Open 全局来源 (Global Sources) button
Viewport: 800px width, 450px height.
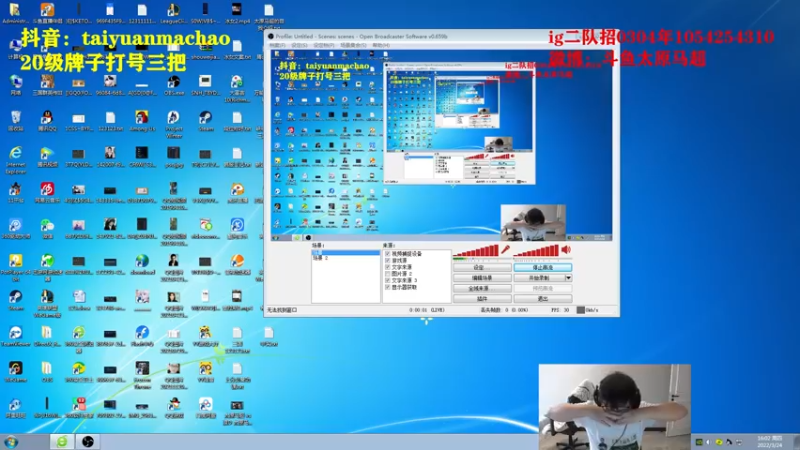click(482, 288)
